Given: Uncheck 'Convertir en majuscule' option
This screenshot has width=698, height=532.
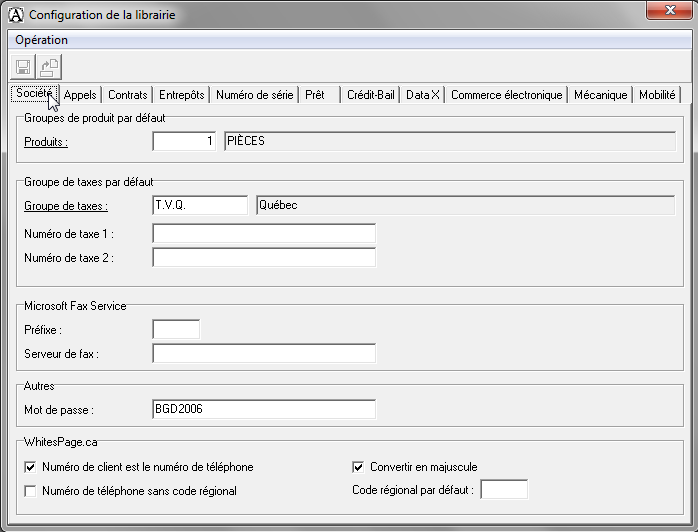Looking at the screenshot, I should 358,467.
